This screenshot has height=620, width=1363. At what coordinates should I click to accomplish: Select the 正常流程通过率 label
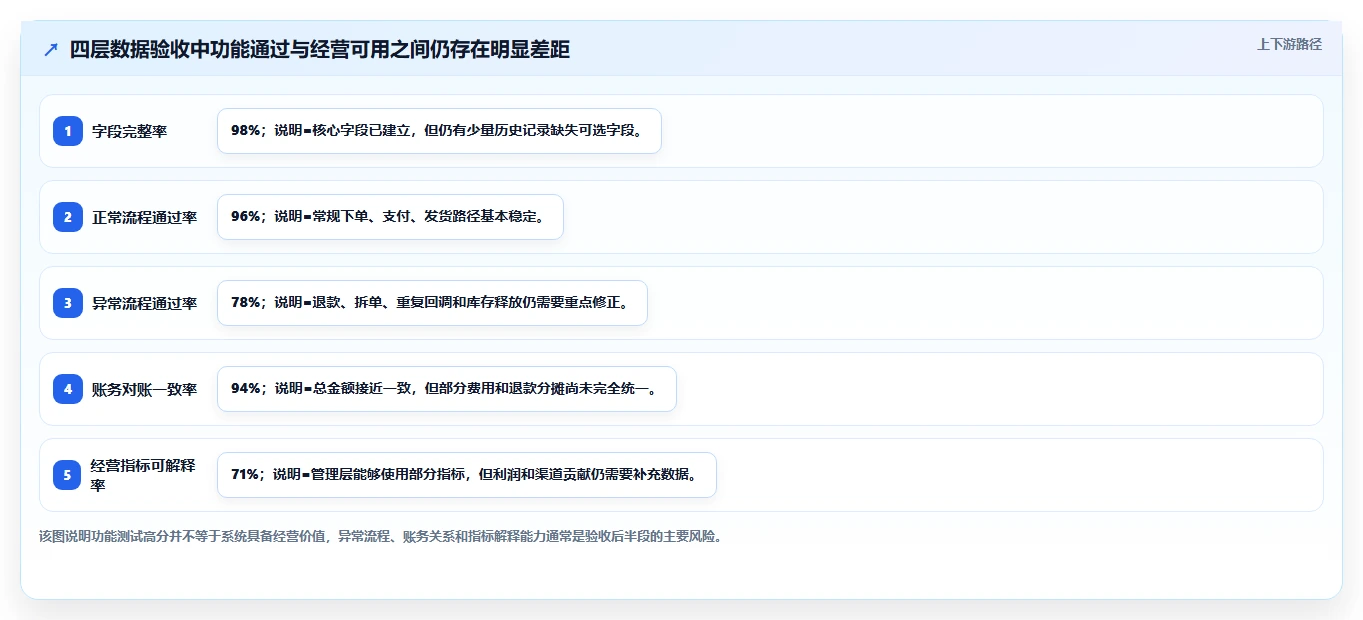tap(145, 217)
